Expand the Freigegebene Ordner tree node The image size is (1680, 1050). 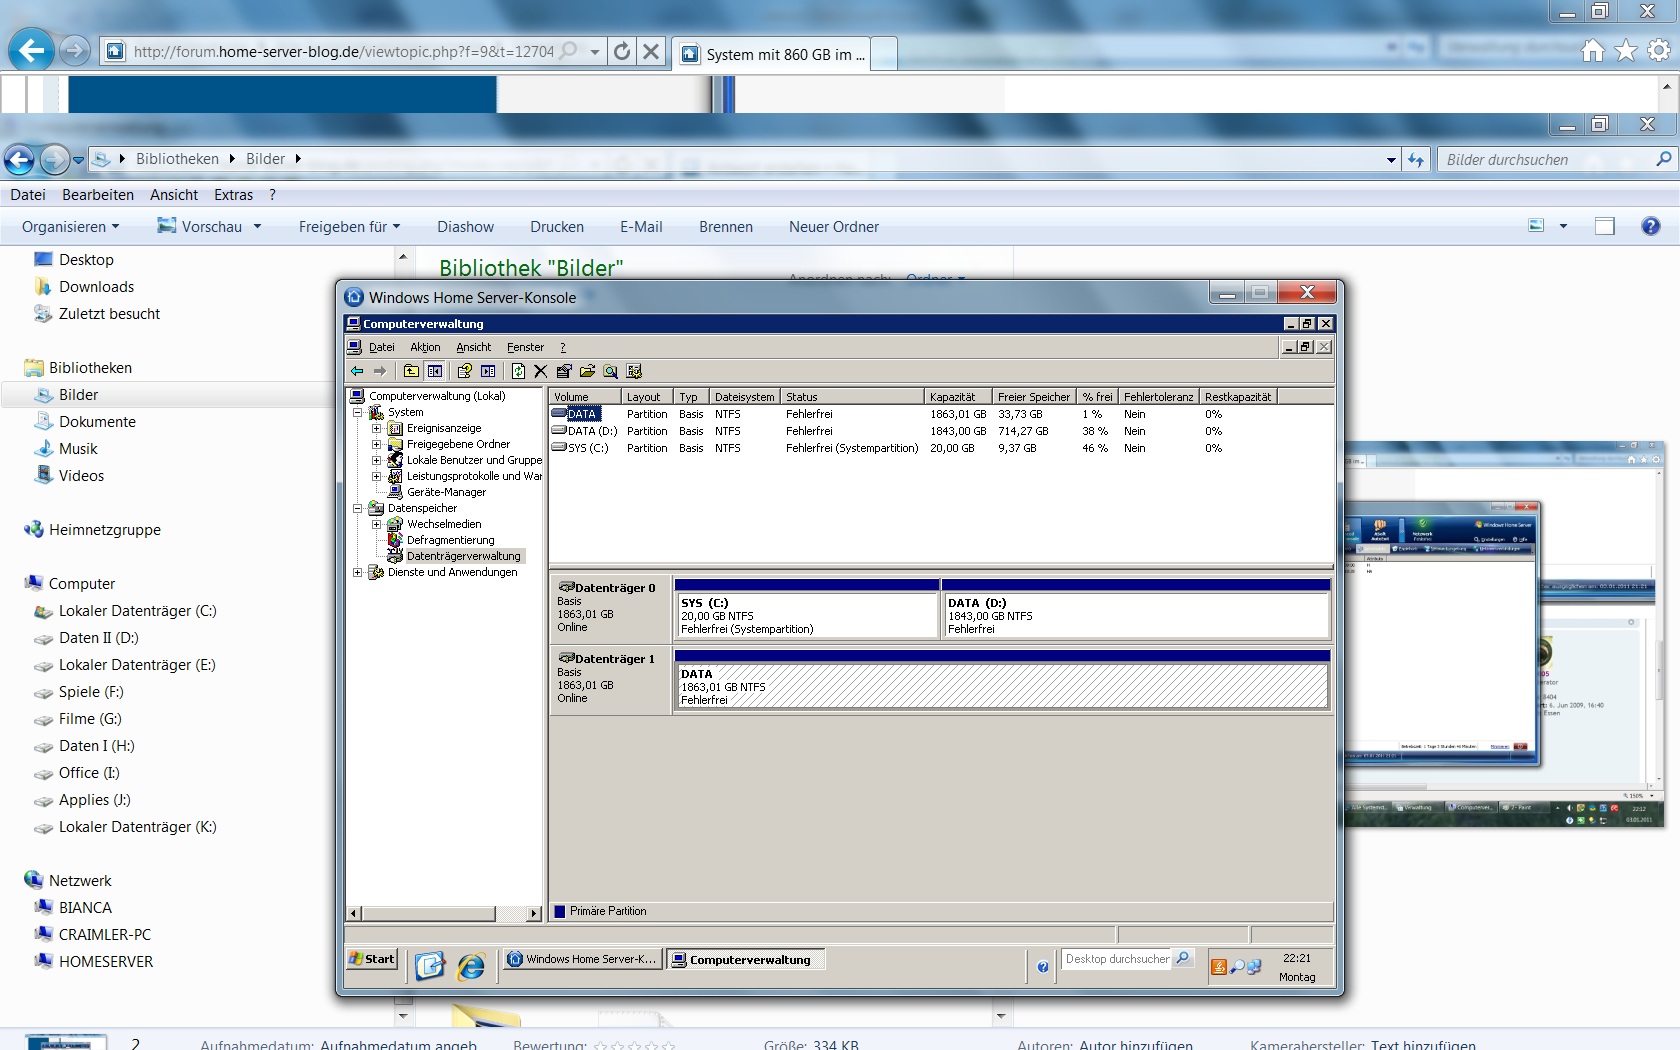point(376,444)
